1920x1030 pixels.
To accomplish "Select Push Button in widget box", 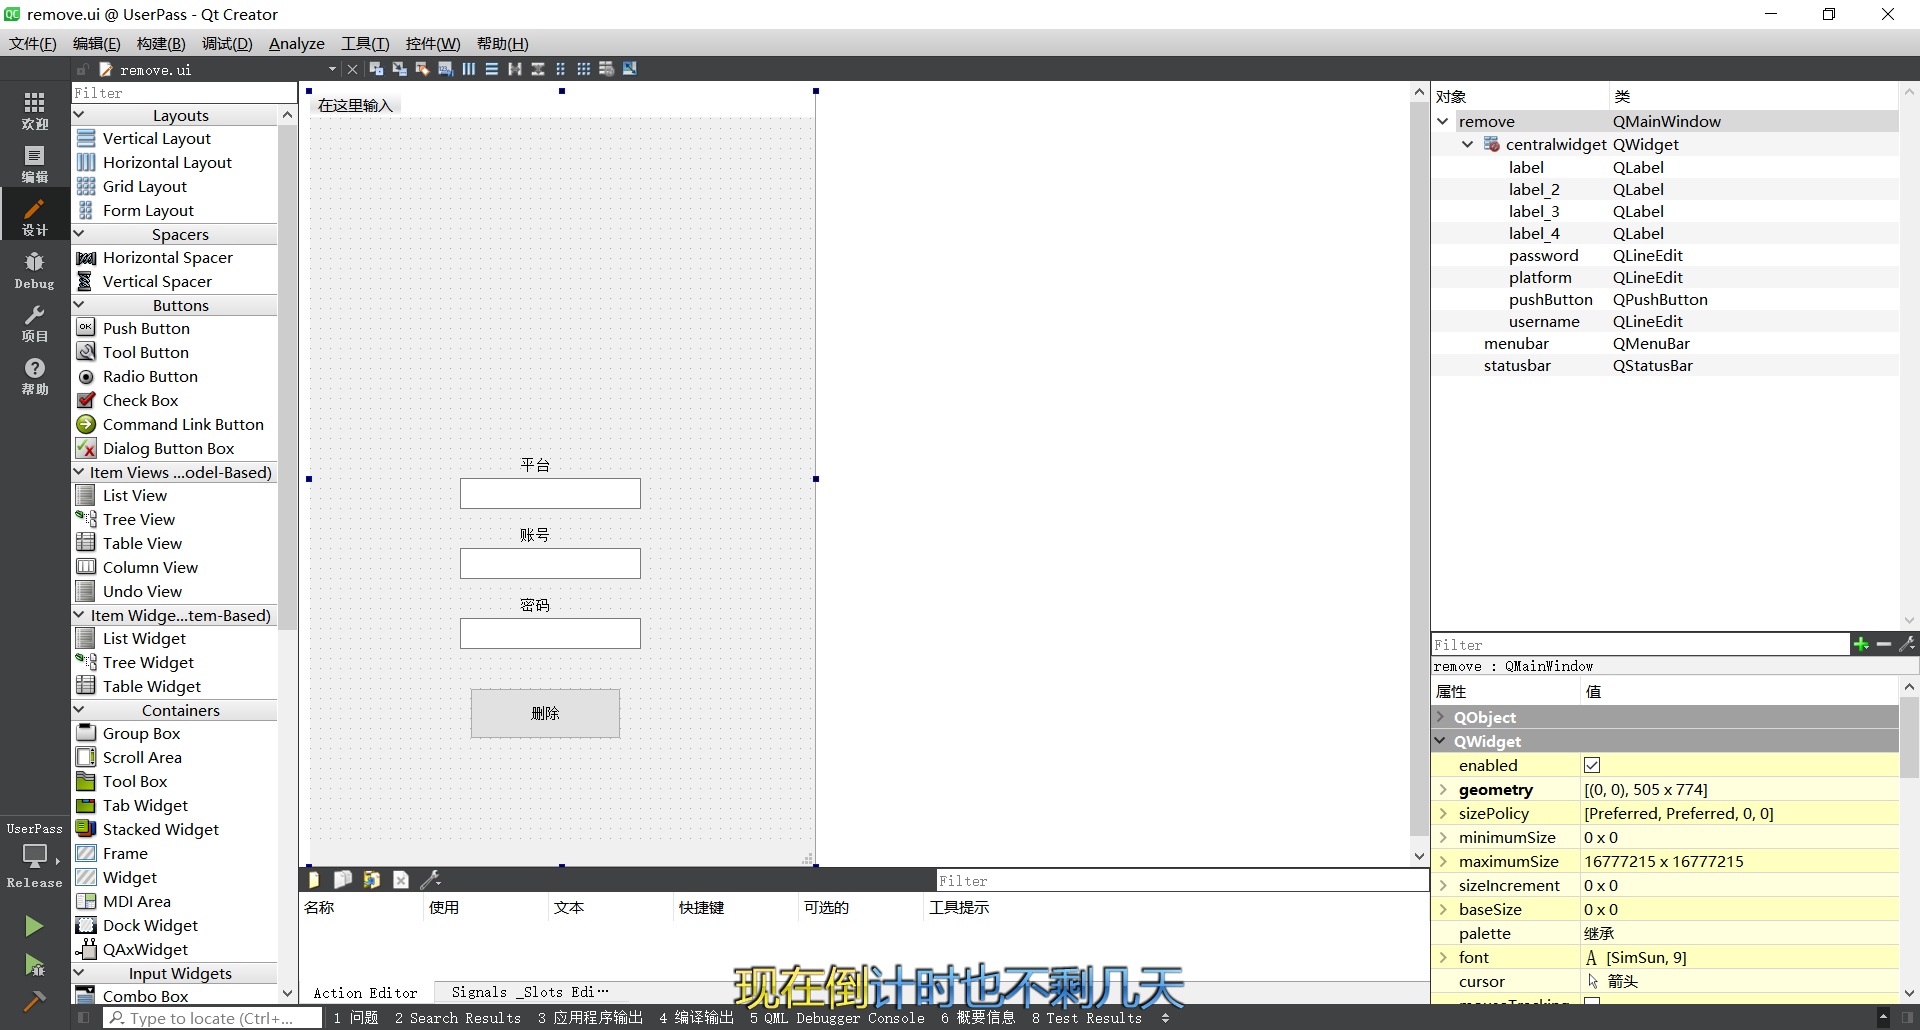I will tap(146, 328).
